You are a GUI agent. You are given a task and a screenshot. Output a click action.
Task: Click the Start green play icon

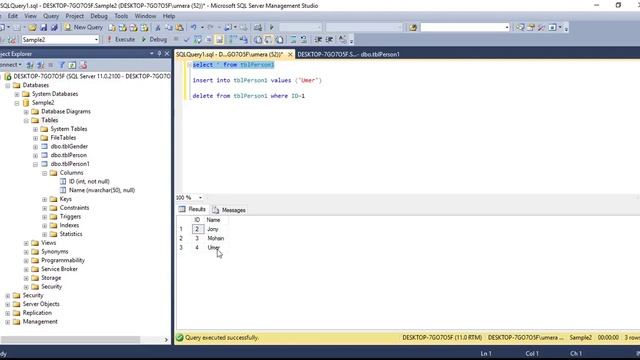(x=271, y=27)
